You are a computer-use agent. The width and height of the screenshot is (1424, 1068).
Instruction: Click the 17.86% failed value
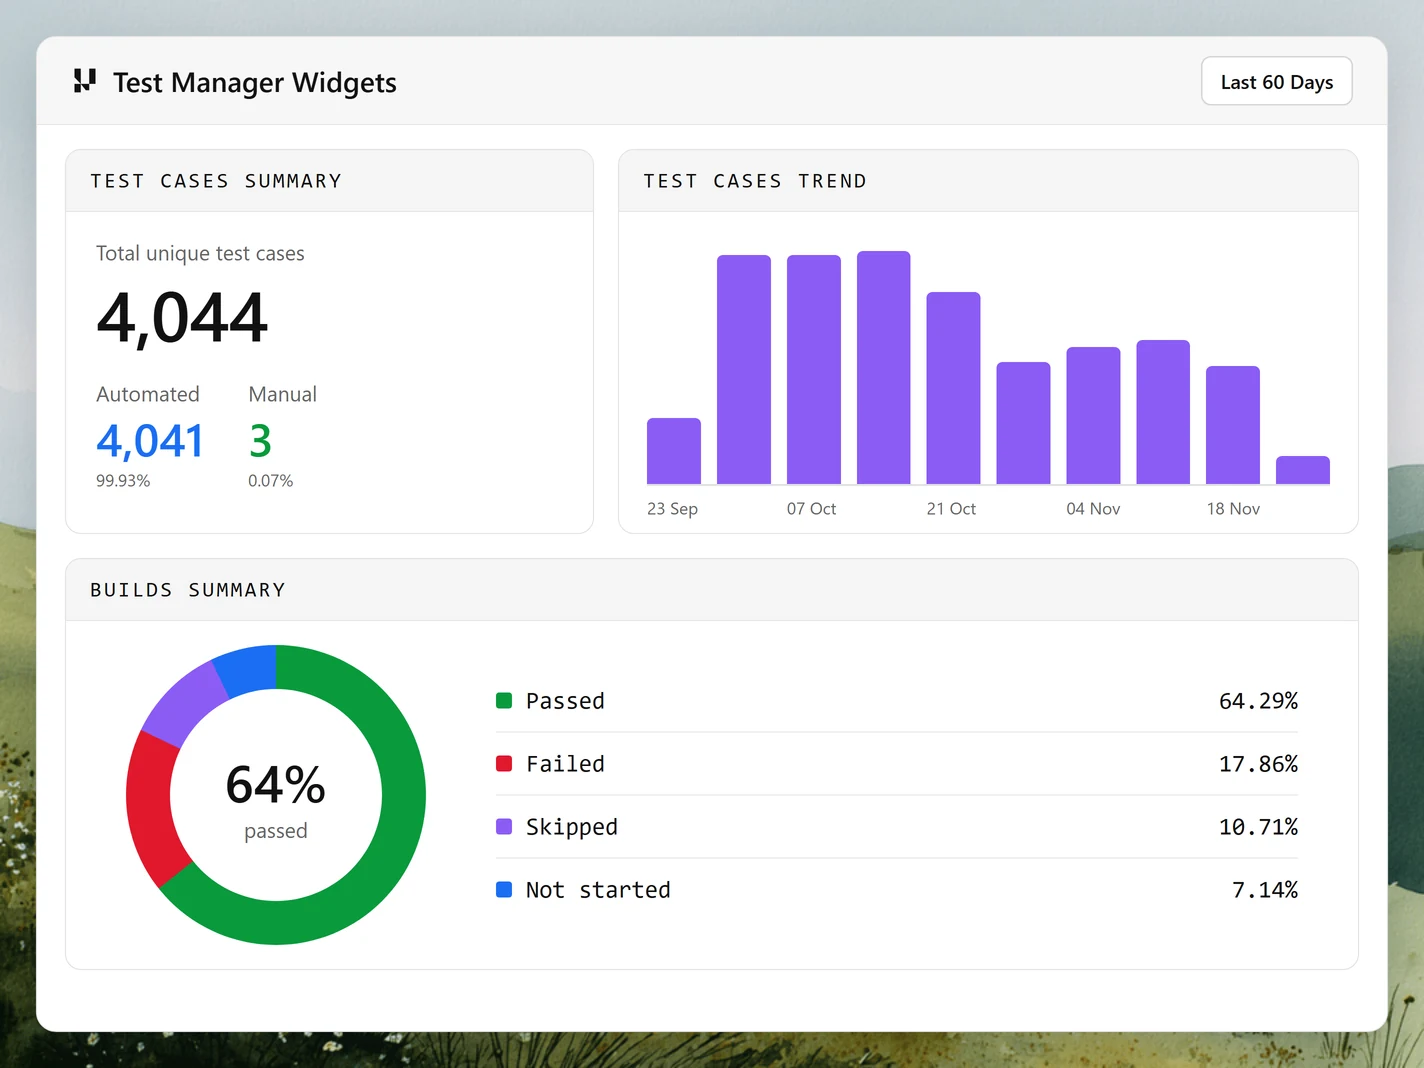(x=1258, y=764)
